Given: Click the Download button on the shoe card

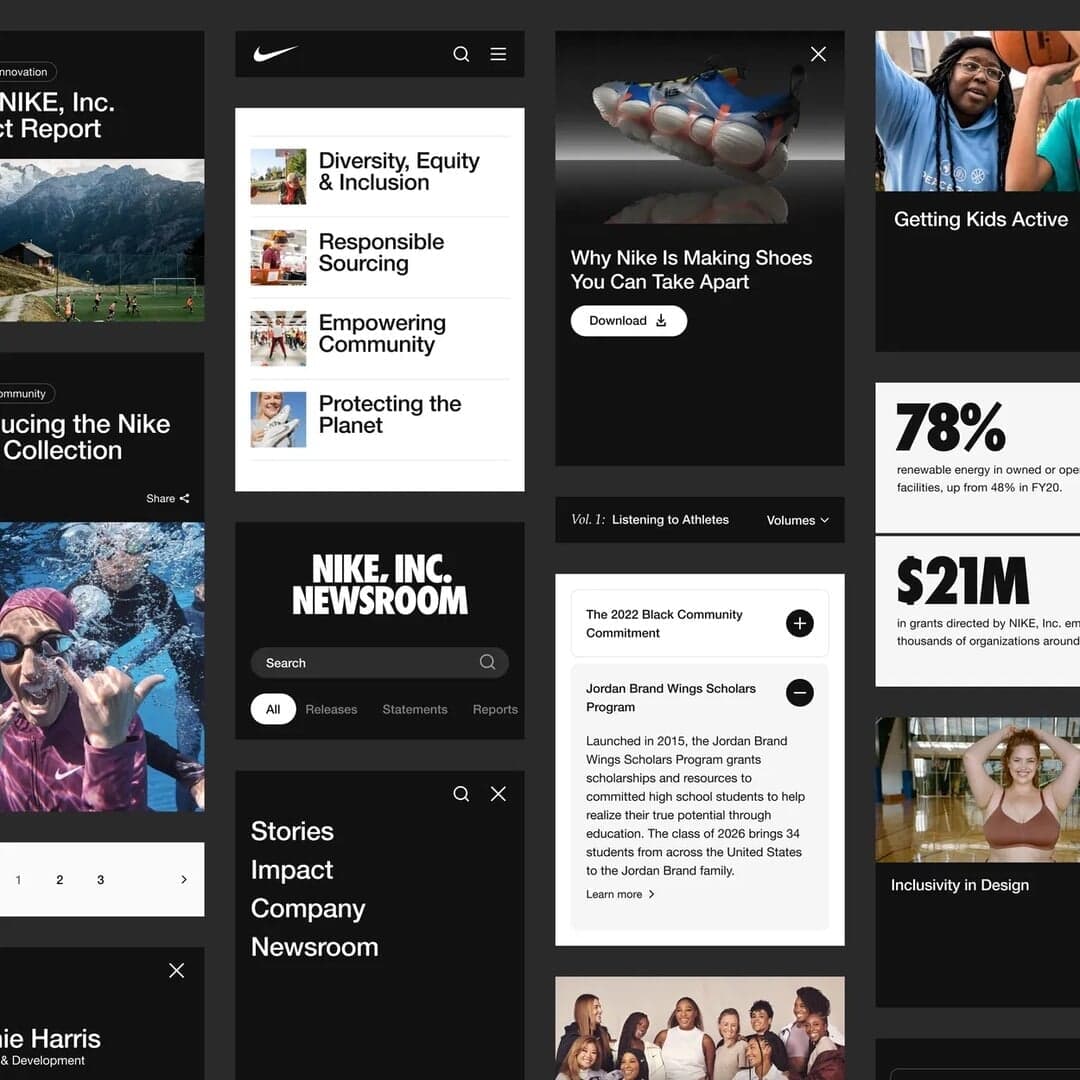Looking at the screenshot, I should click(628, 320).
